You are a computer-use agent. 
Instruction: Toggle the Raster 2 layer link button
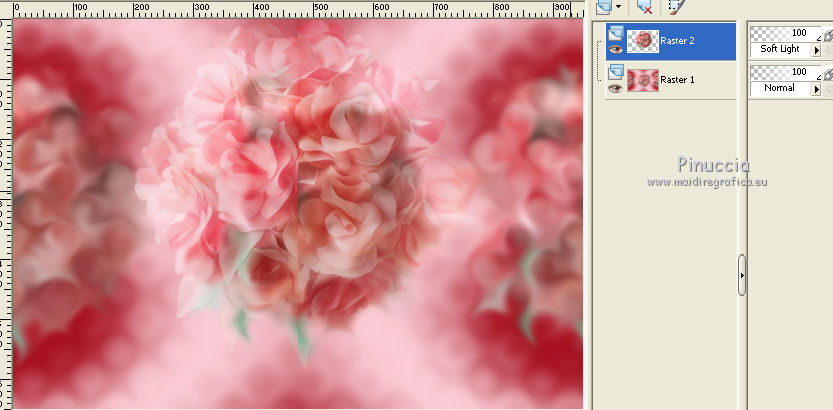828,36
